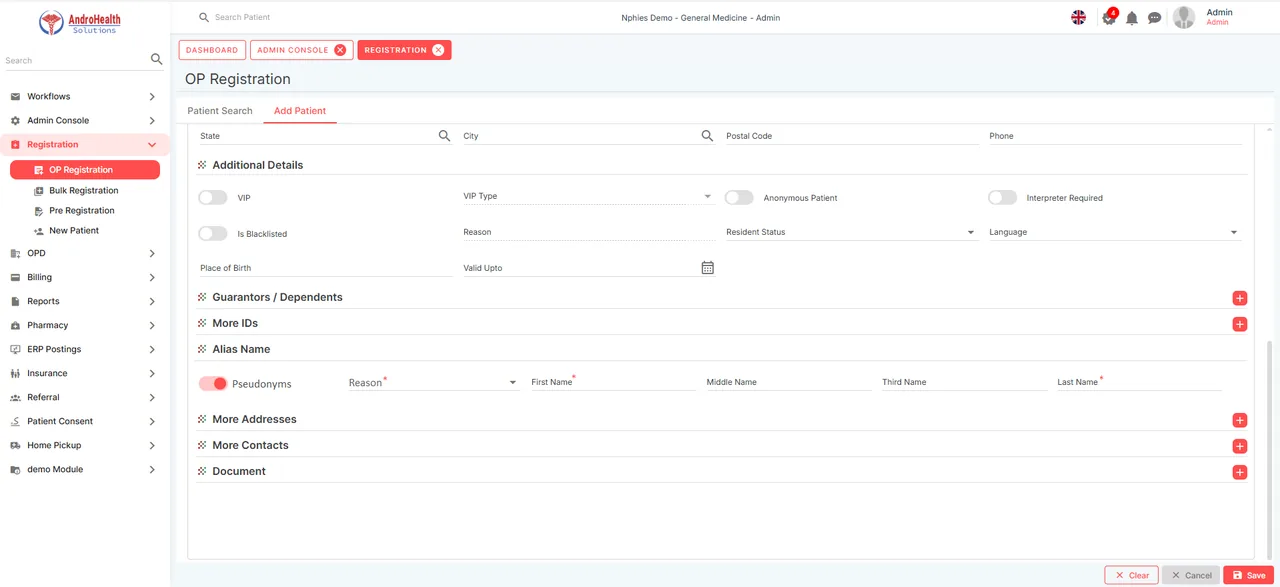The image size is (1280, 587).
Task: Click the Phone input field
Action: pyautogui.click(x=1115, y=136)
